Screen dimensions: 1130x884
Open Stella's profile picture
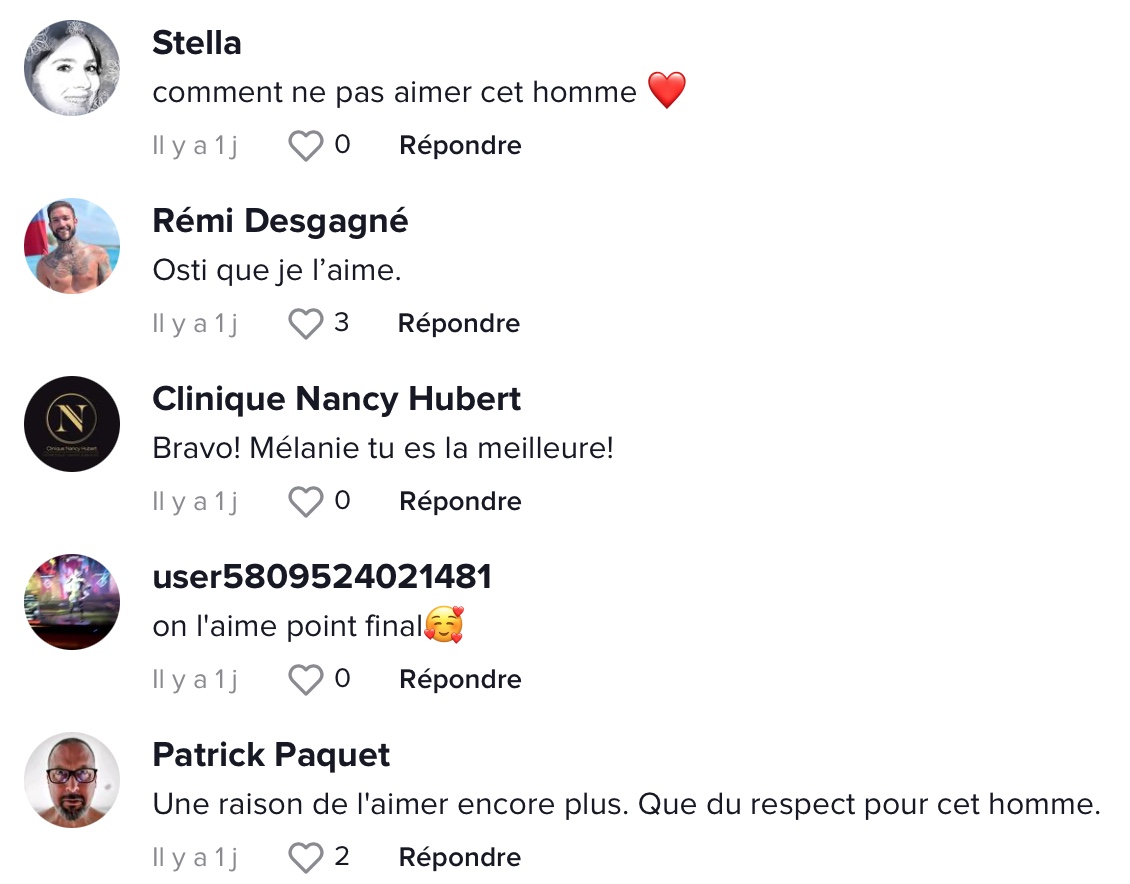point(72,68)
